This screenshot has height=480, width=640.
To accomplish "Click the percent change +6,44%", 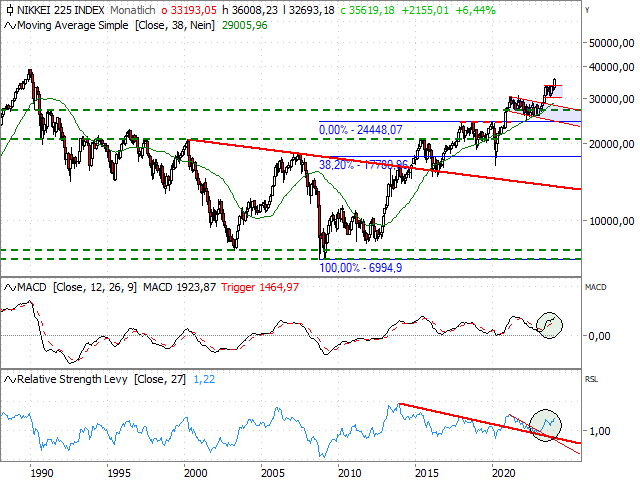I will point(476,10).
